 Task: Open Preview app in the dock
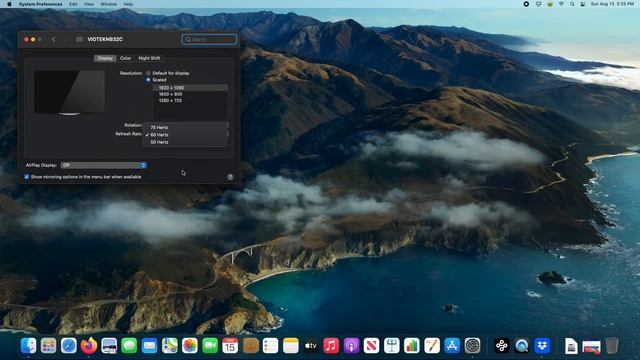[109, 346]
